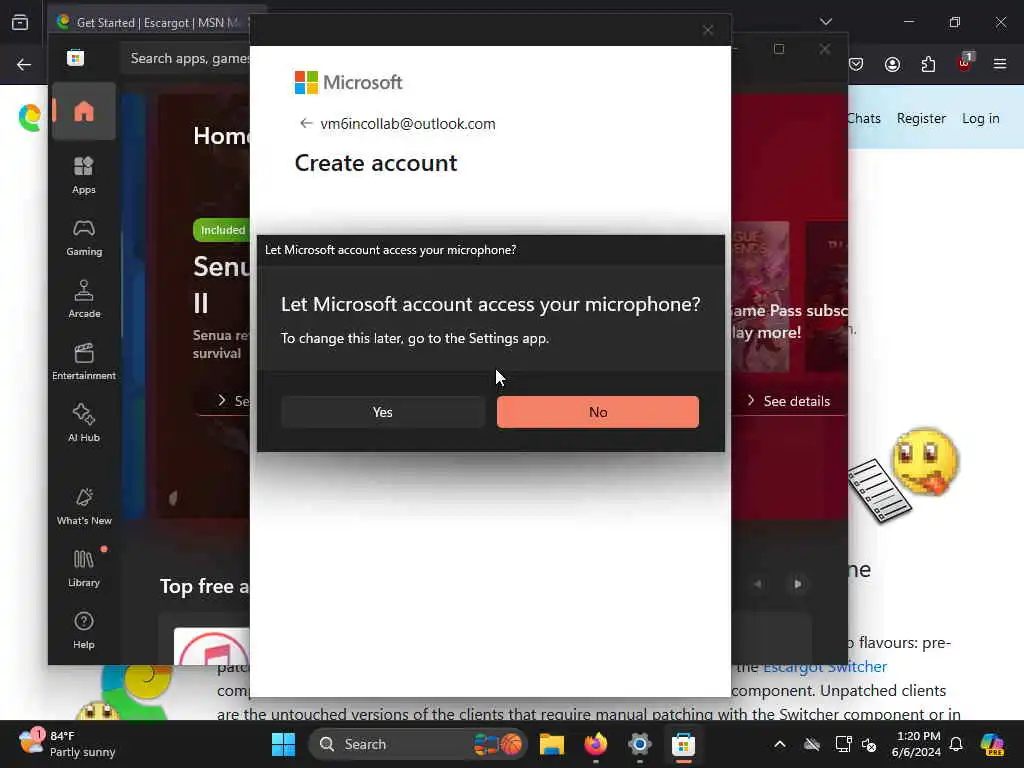The width and height of the screenshot is (1024, 768).
Task: Open Gaming section in Microsoft Store sidebar
Action: click(84, 238)
